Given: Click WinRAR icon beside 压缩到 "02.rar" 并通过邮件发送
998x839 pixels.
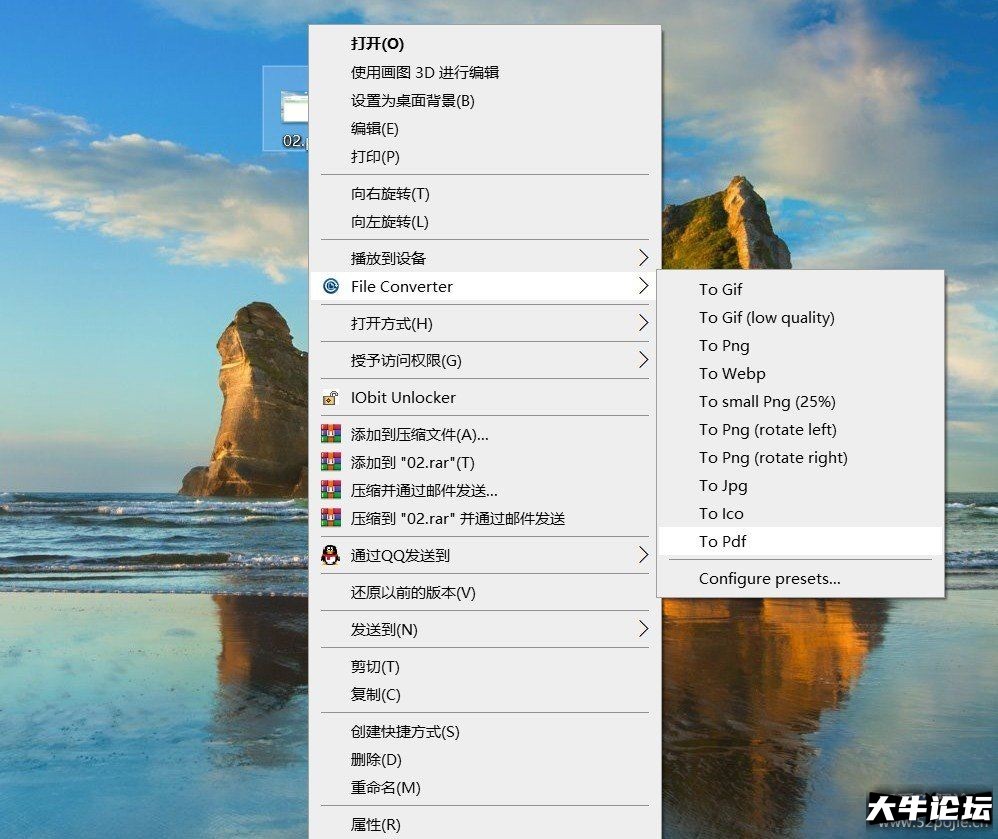Looking at the screenshot, I should pyautogui.click(x=331, y=518).
